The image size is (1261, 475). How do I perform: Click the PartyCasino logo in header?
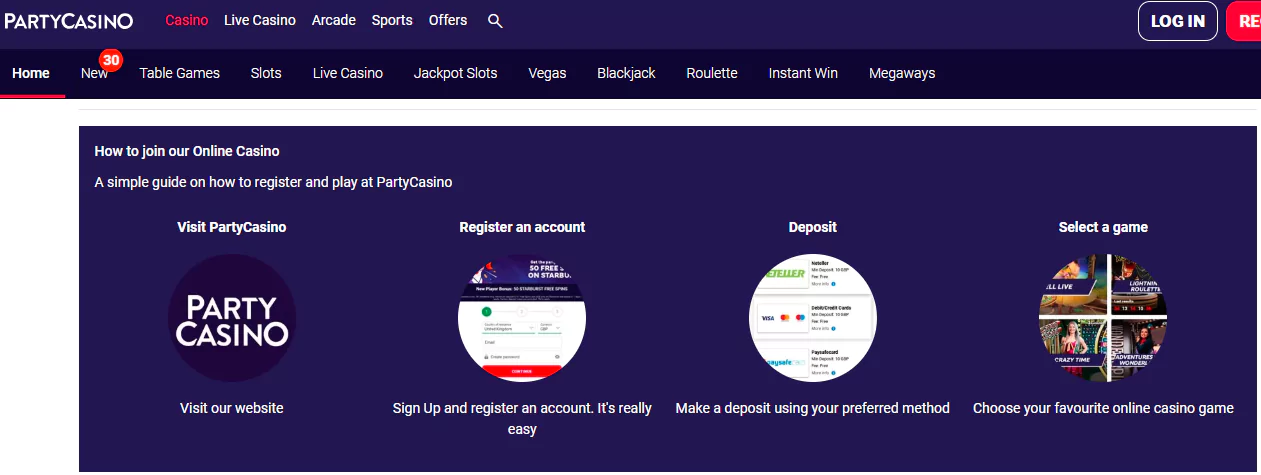pyautogui.click(x=69, y=21)
